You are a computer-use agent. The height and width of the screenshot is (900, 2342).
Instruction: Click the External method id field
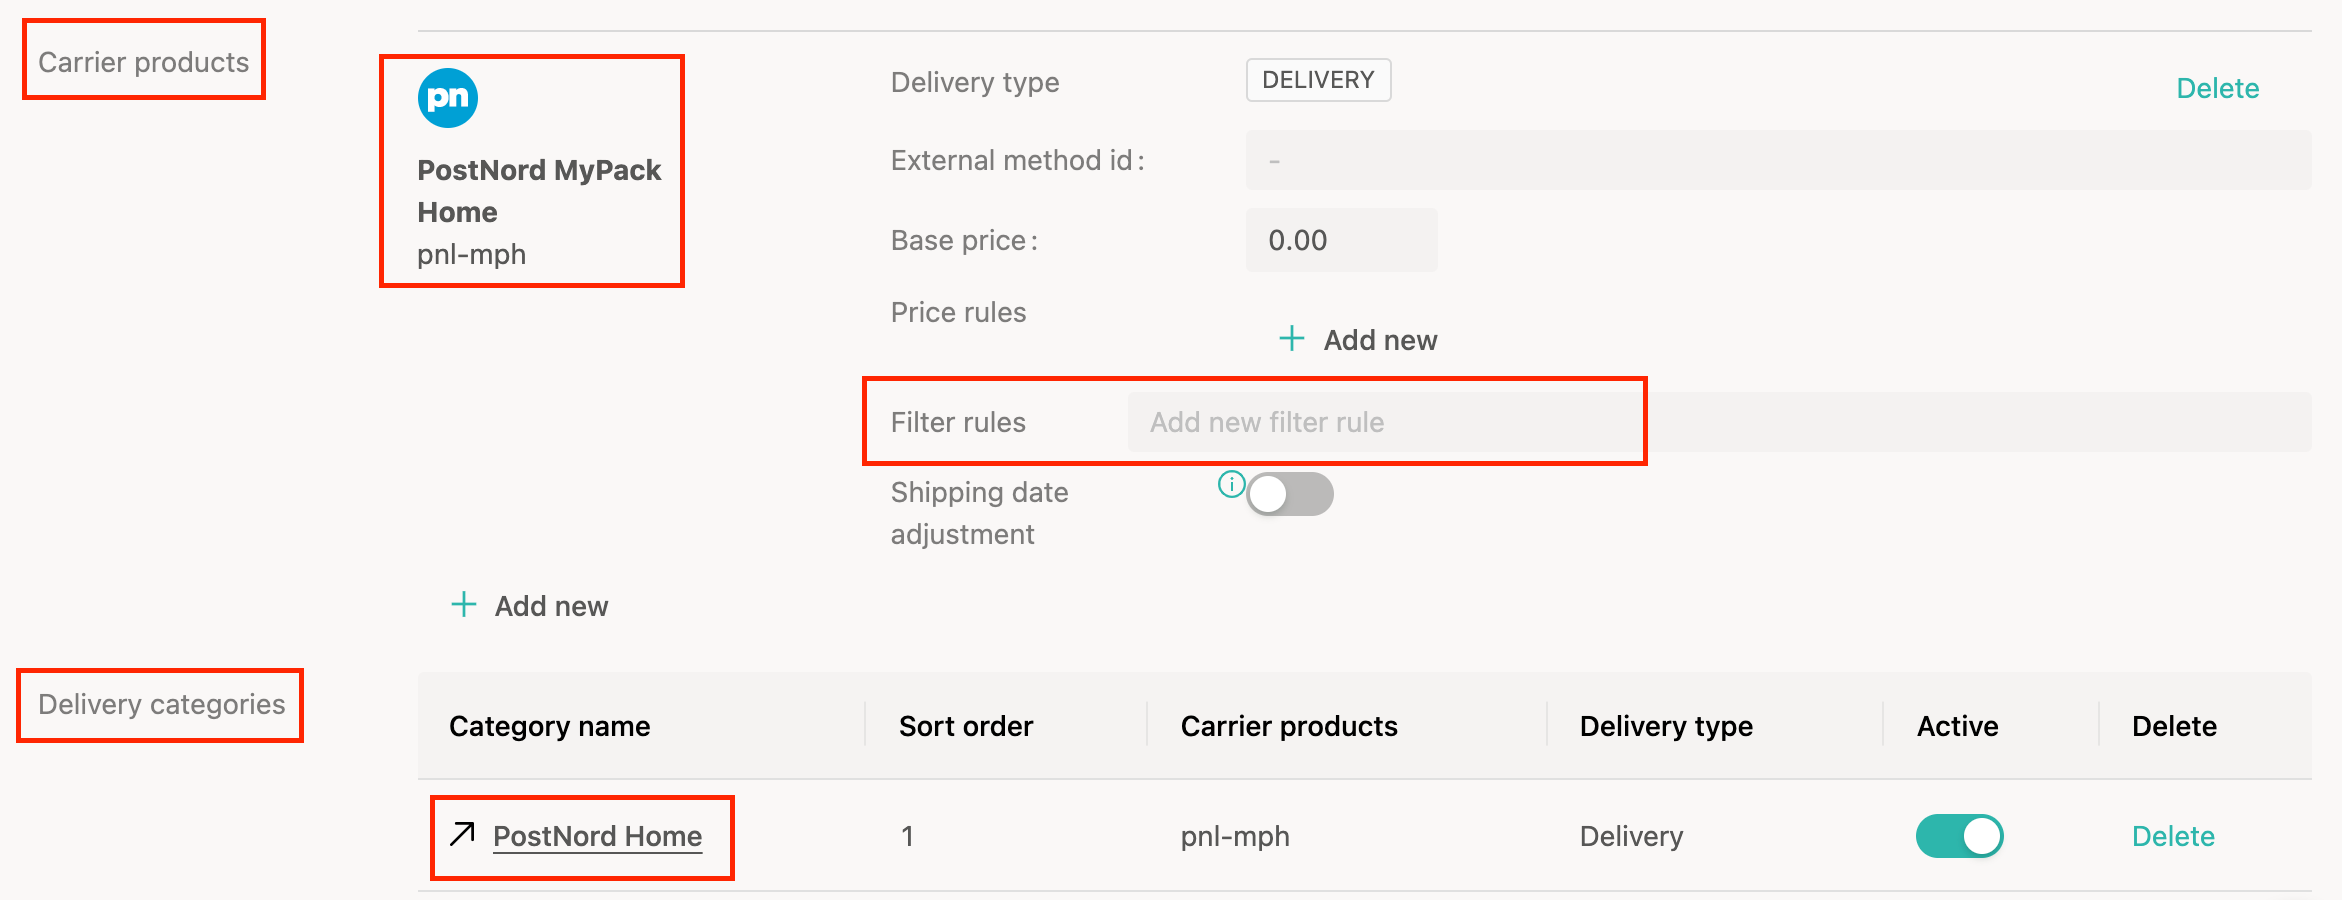coord(1778,160)
